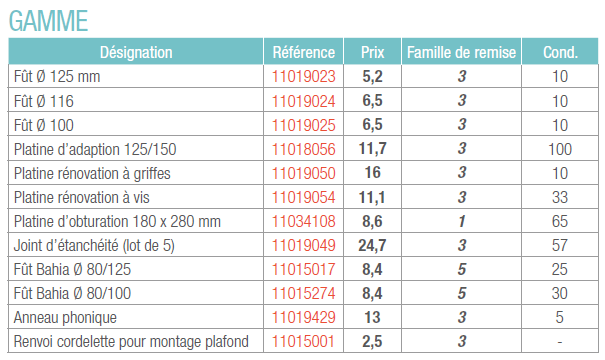Select reference 11019054
The image size is (605, 360).
pyautogui.click(x=304, y=197)
